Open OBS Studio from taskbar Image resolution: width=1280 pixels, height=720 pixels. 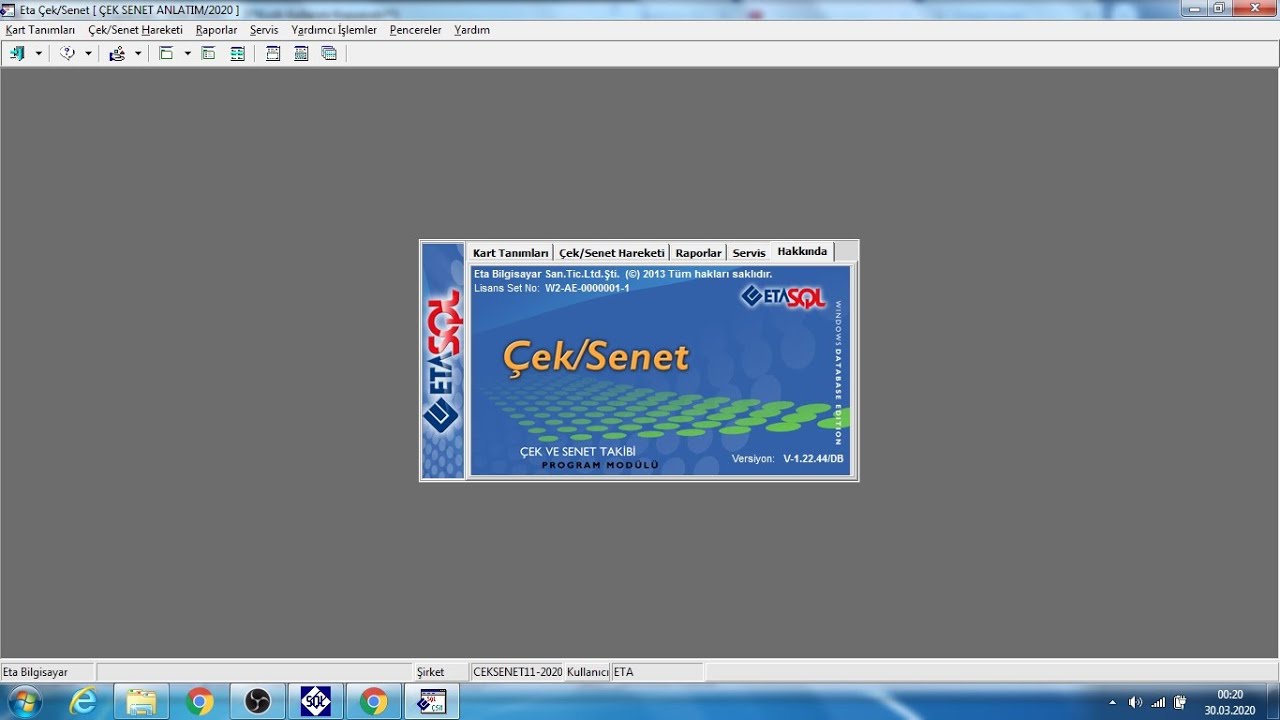257,702
